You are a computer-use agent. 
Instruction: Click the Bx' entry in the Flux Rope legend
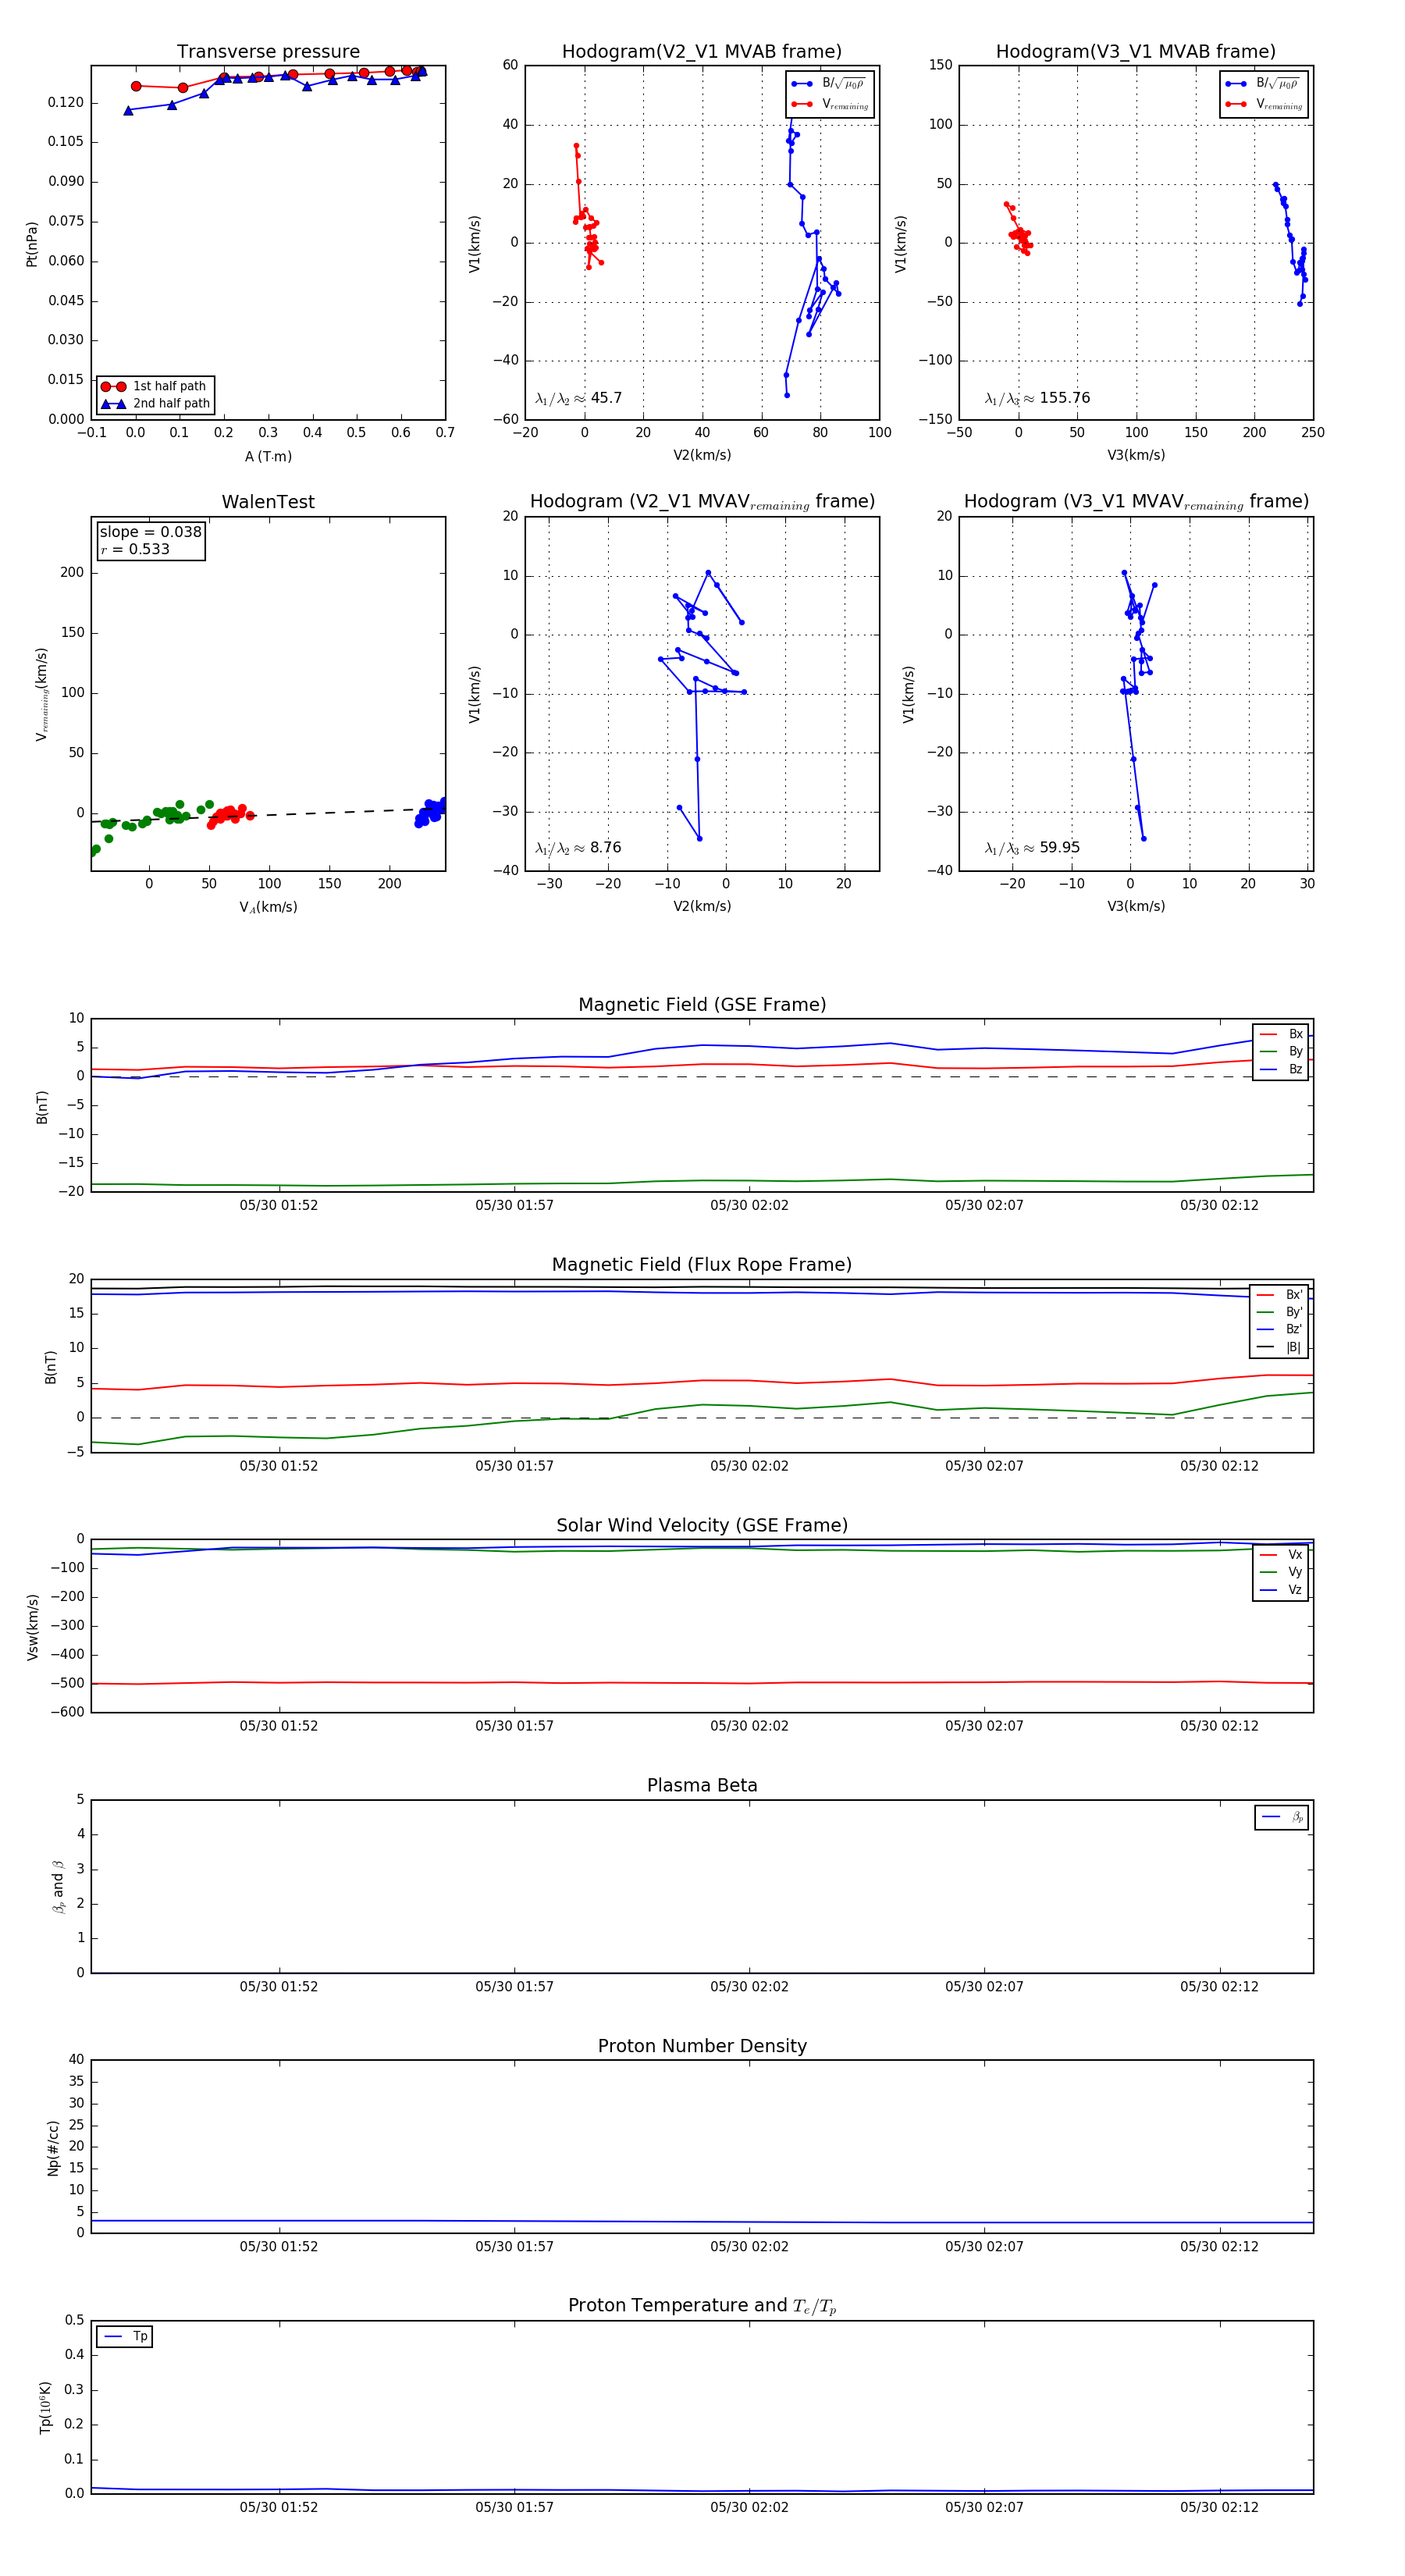pyautogui.click(x=1280, y=1295)
